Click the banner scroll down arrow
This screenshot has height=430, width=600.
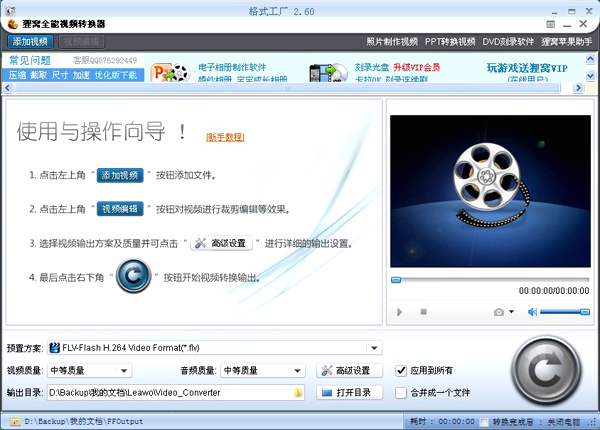pyautogui.click(x=590, y=76)
